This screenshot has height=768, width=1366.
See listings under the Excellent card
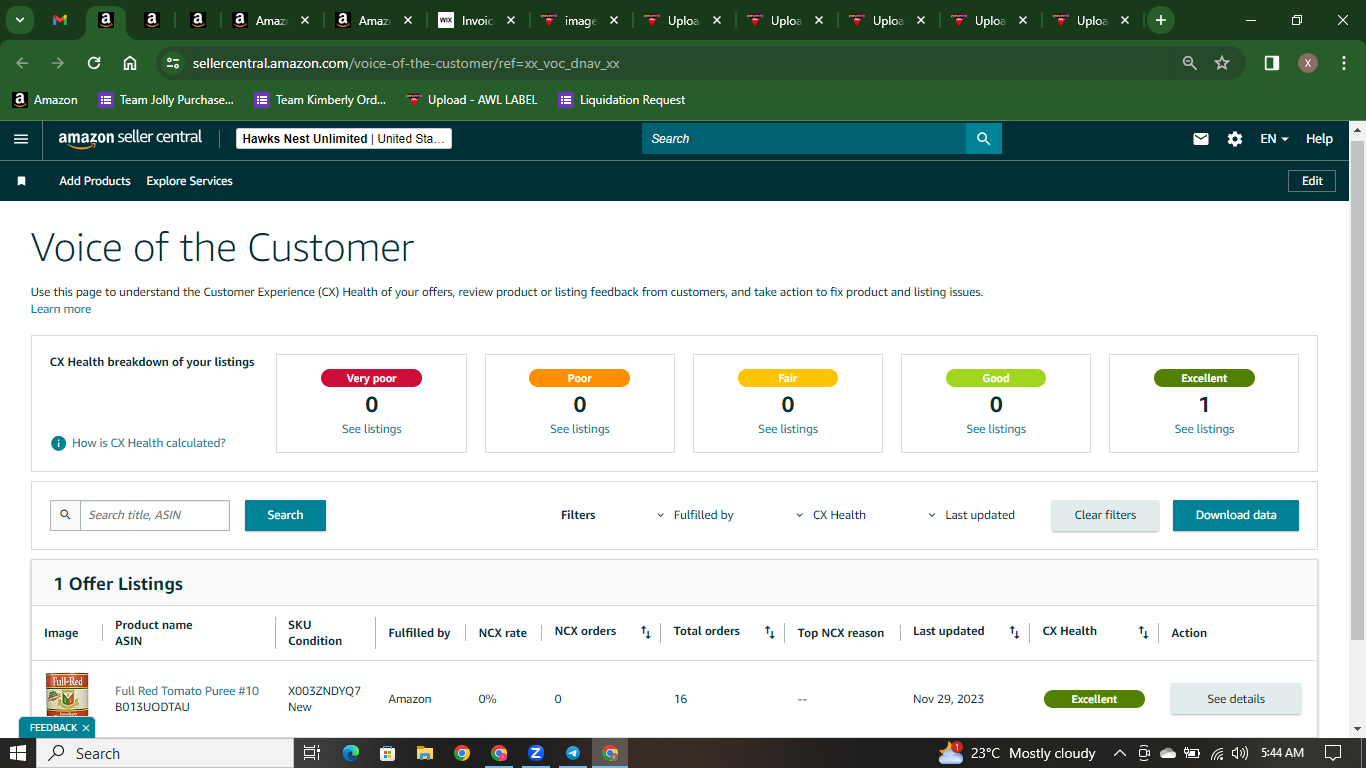click(x=1204, y=429)
